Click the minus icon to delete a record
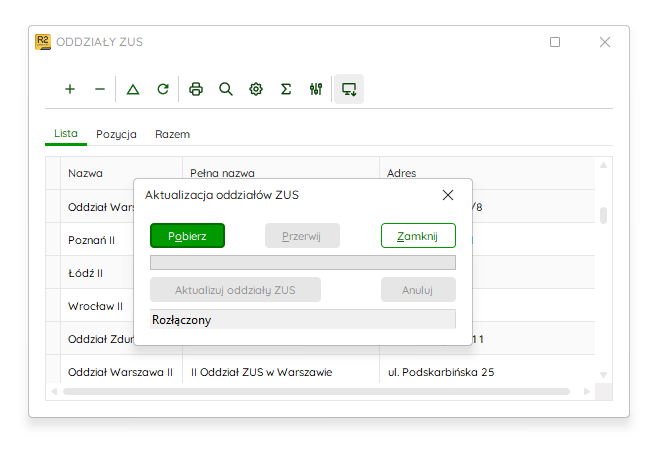Image resolution: width=672 pixels, height=461 pixels. pos(100,89)
